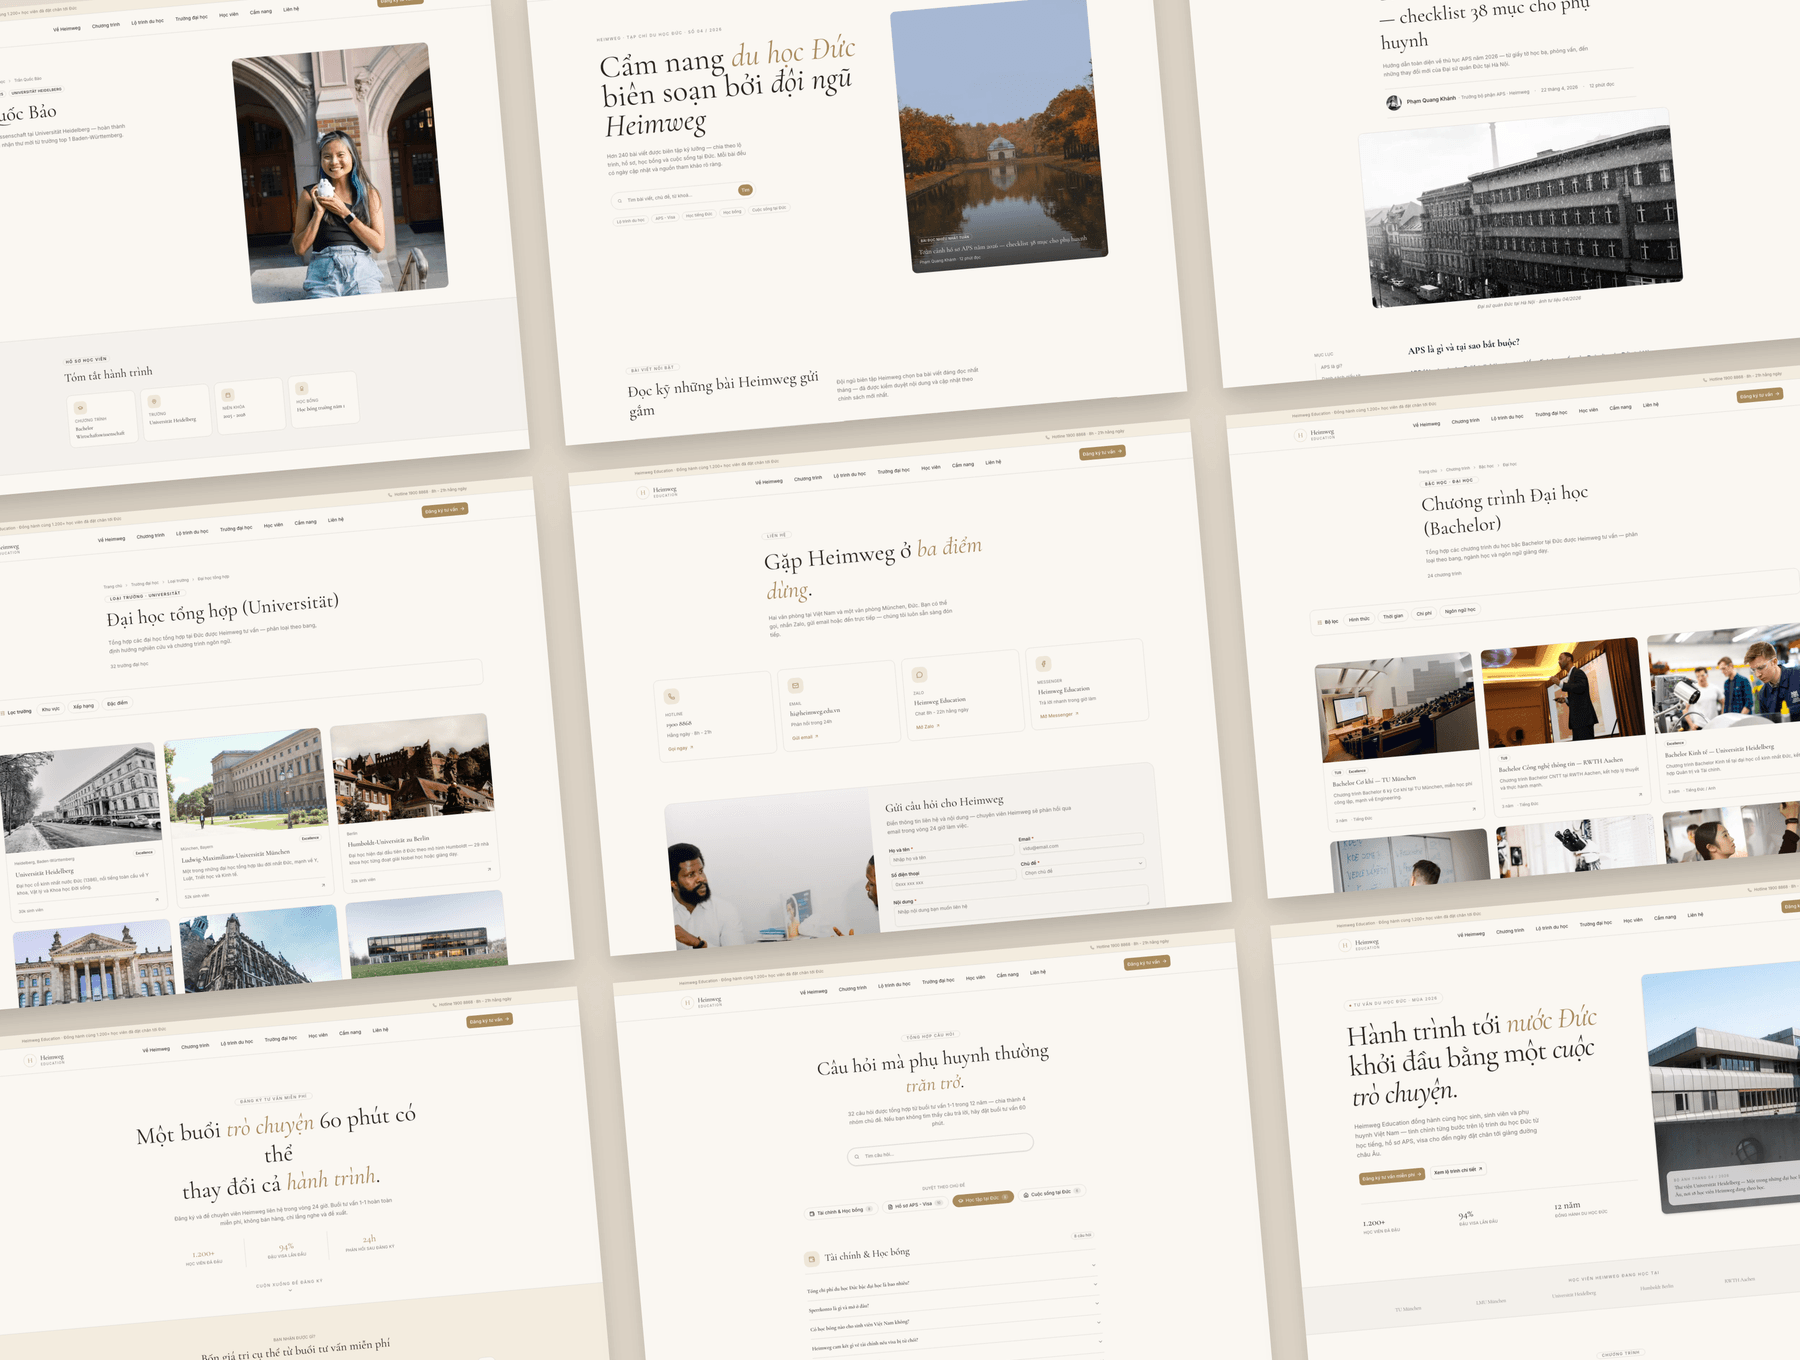1800x1360 pixels.
Task: Click Đăng ký tư vấn on the contact page header
Action: [x=1102, y=453]
